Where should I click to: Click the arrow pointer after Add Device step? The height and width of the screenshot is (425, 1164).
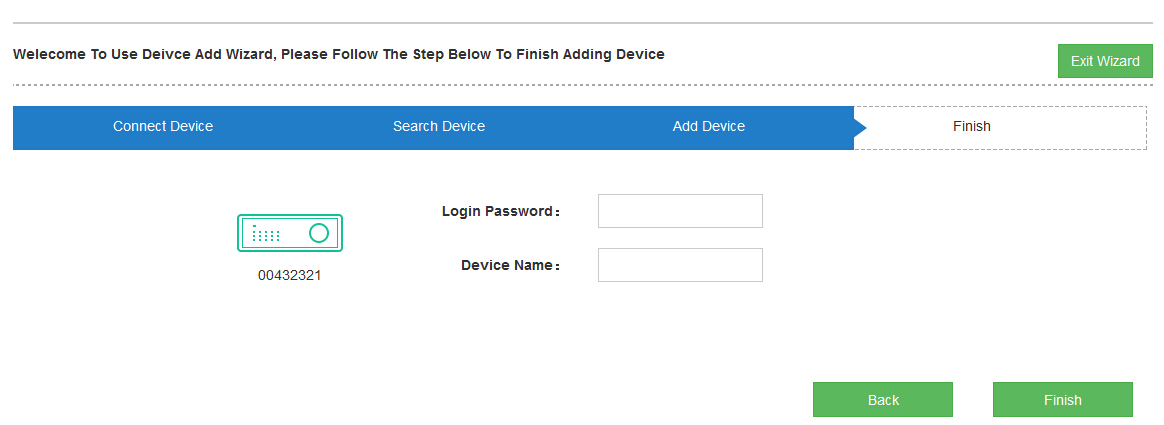coord(860,127)
